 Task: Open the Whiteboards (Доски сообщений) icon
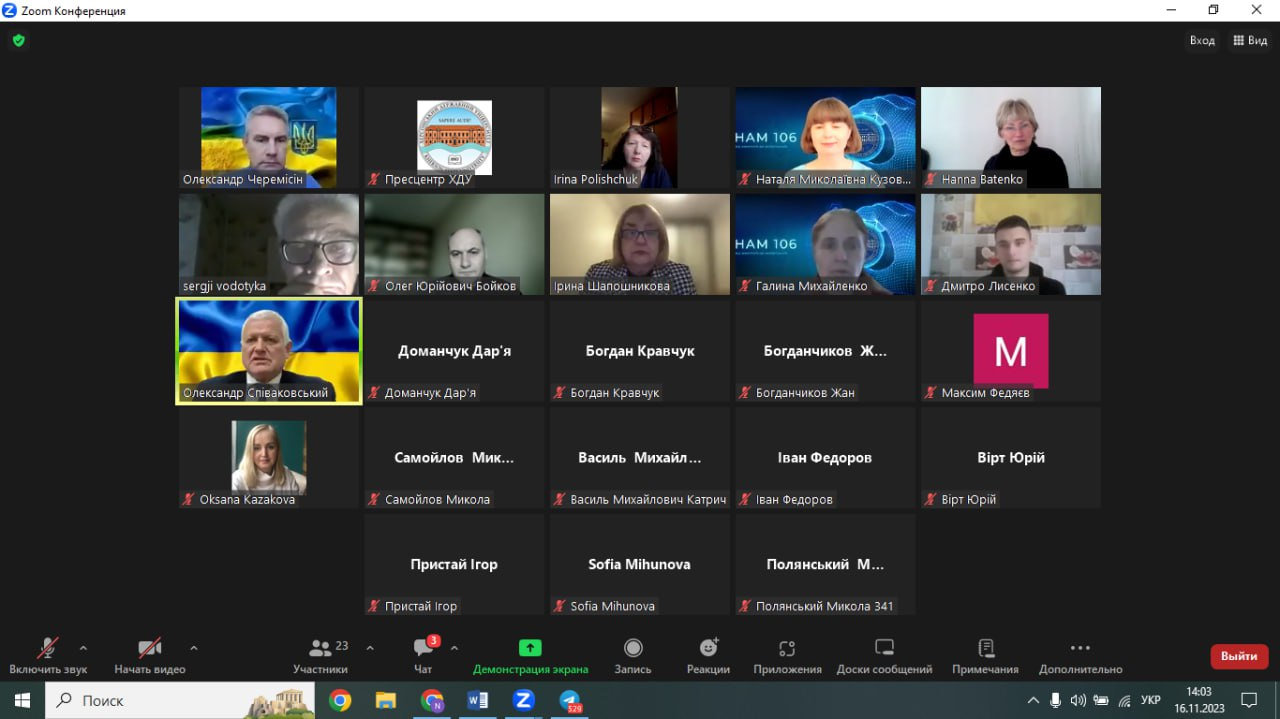[884, 648]
